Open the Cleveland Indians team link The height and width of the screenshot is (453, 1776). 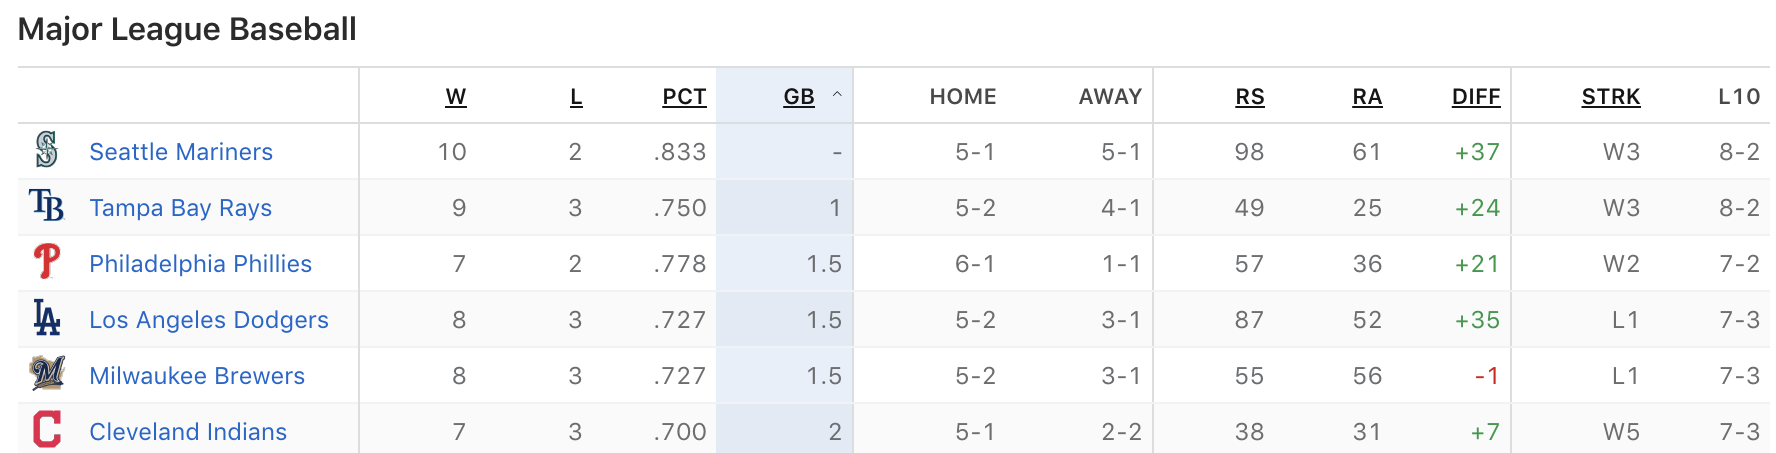tap(188, 432)
